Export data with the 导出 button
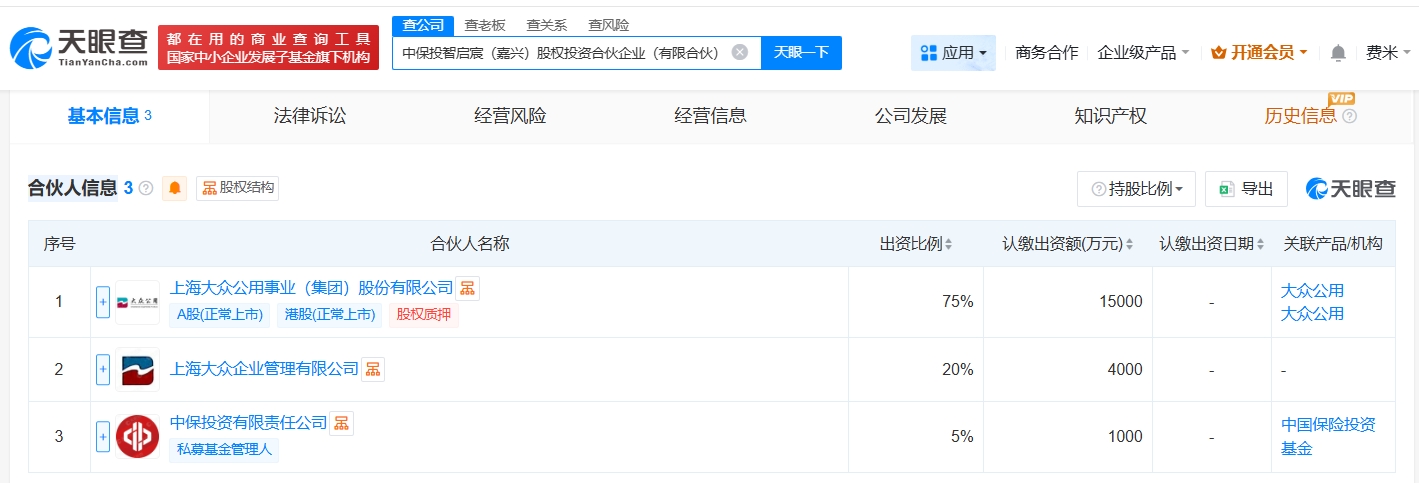The image size is (1419, 483). 1246,189
